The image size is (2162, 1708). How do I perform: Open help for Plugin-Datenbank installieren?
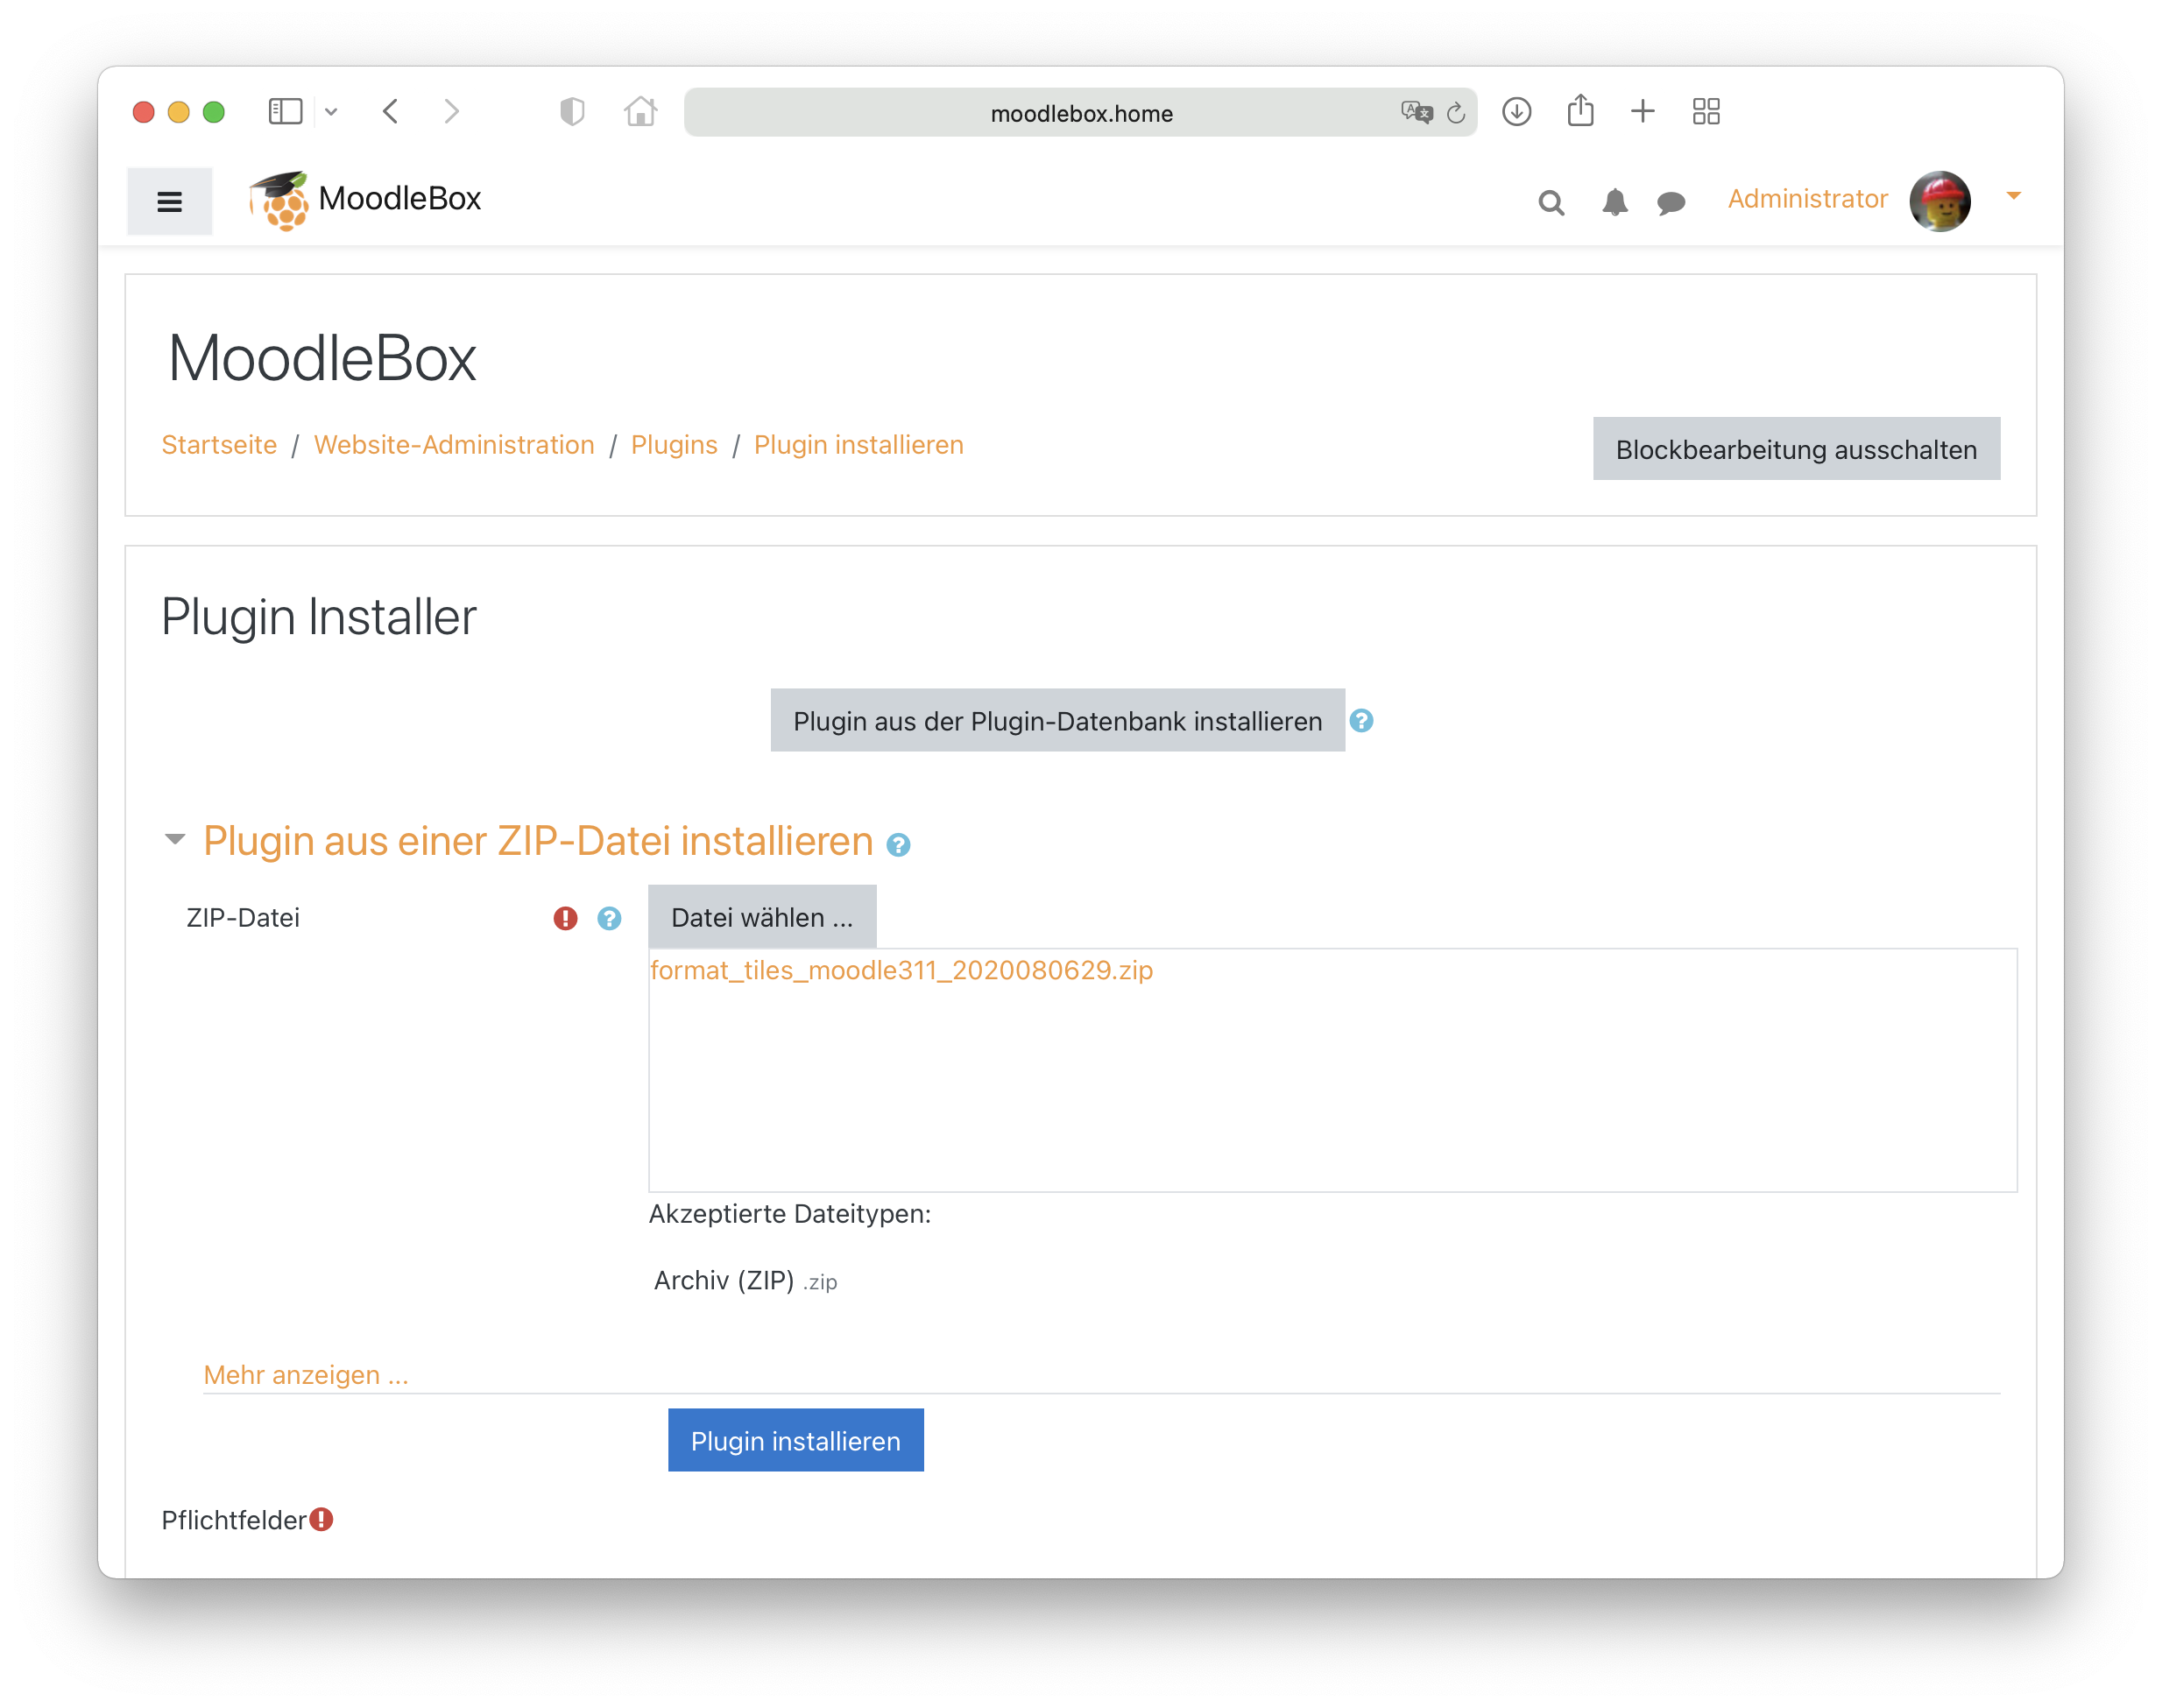pyautogui.click(x=1361, y=720)
